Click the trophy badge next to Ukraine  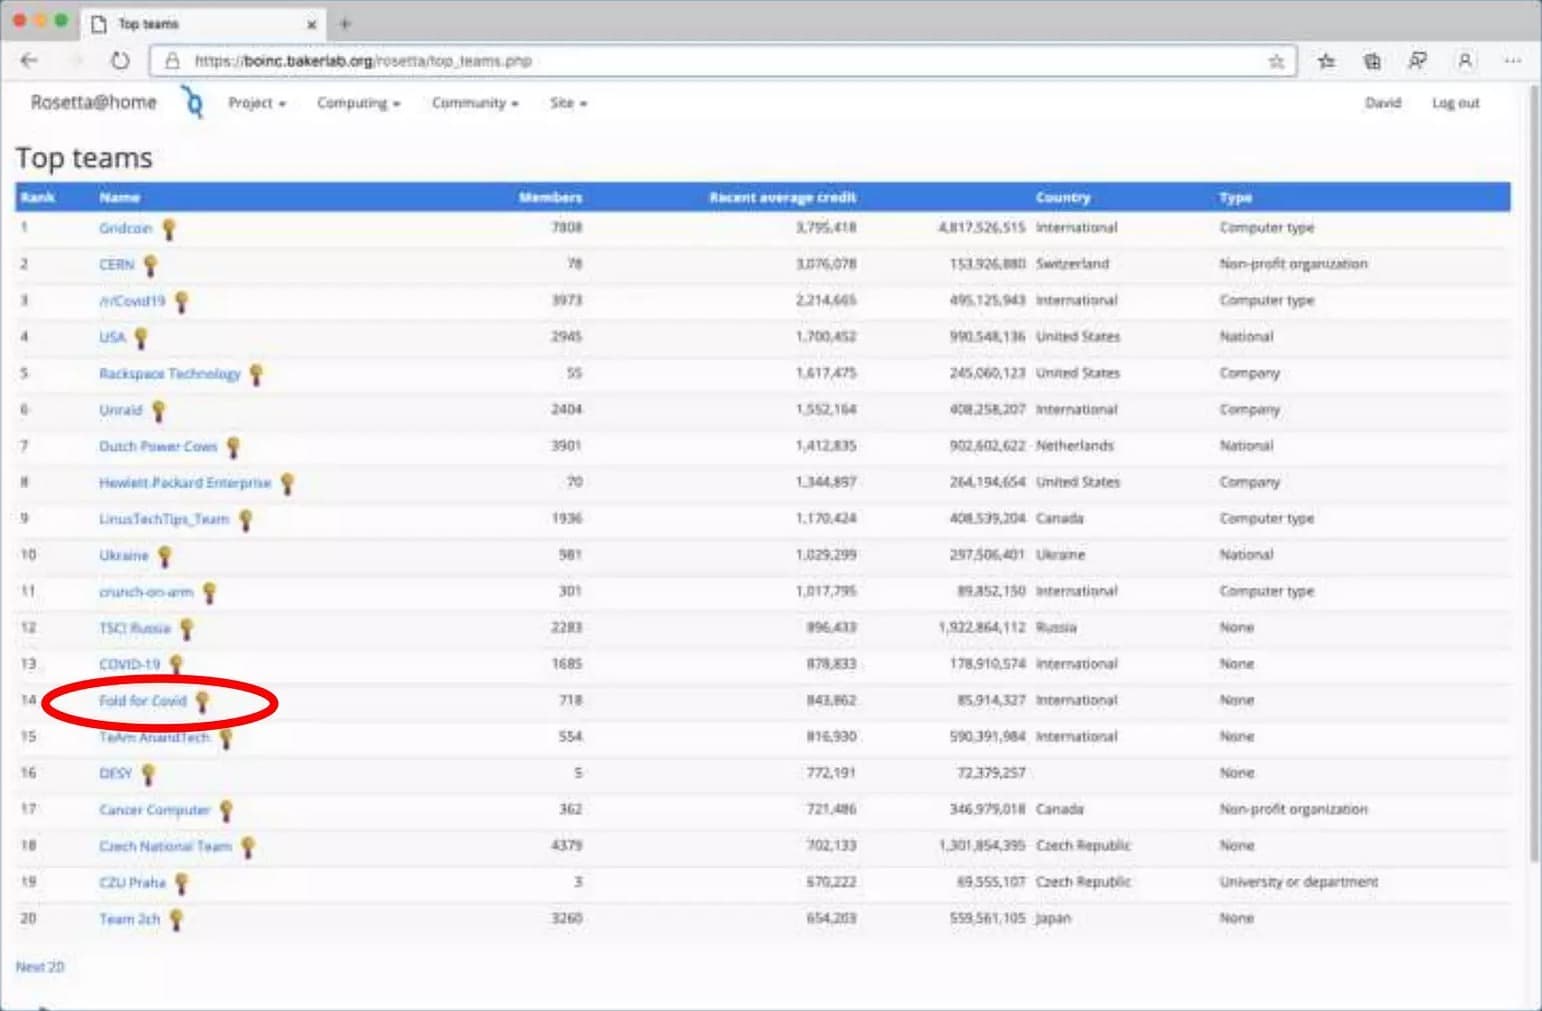(x=165, y=556)
